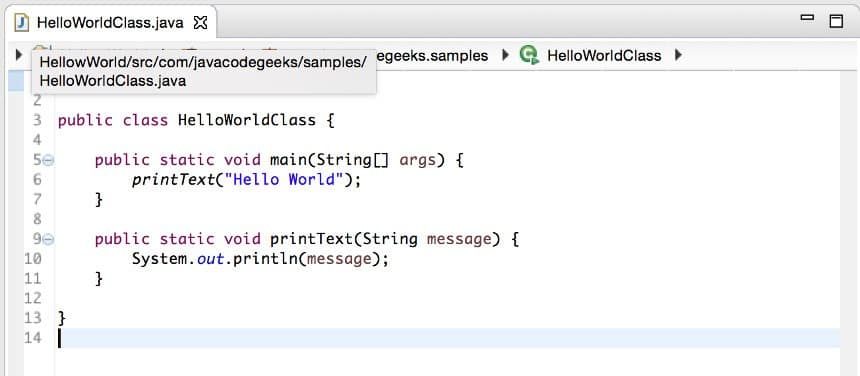Viewport: 860px width, 376px height.
Task: Minimize the editor pane
Action: [807, 18]
